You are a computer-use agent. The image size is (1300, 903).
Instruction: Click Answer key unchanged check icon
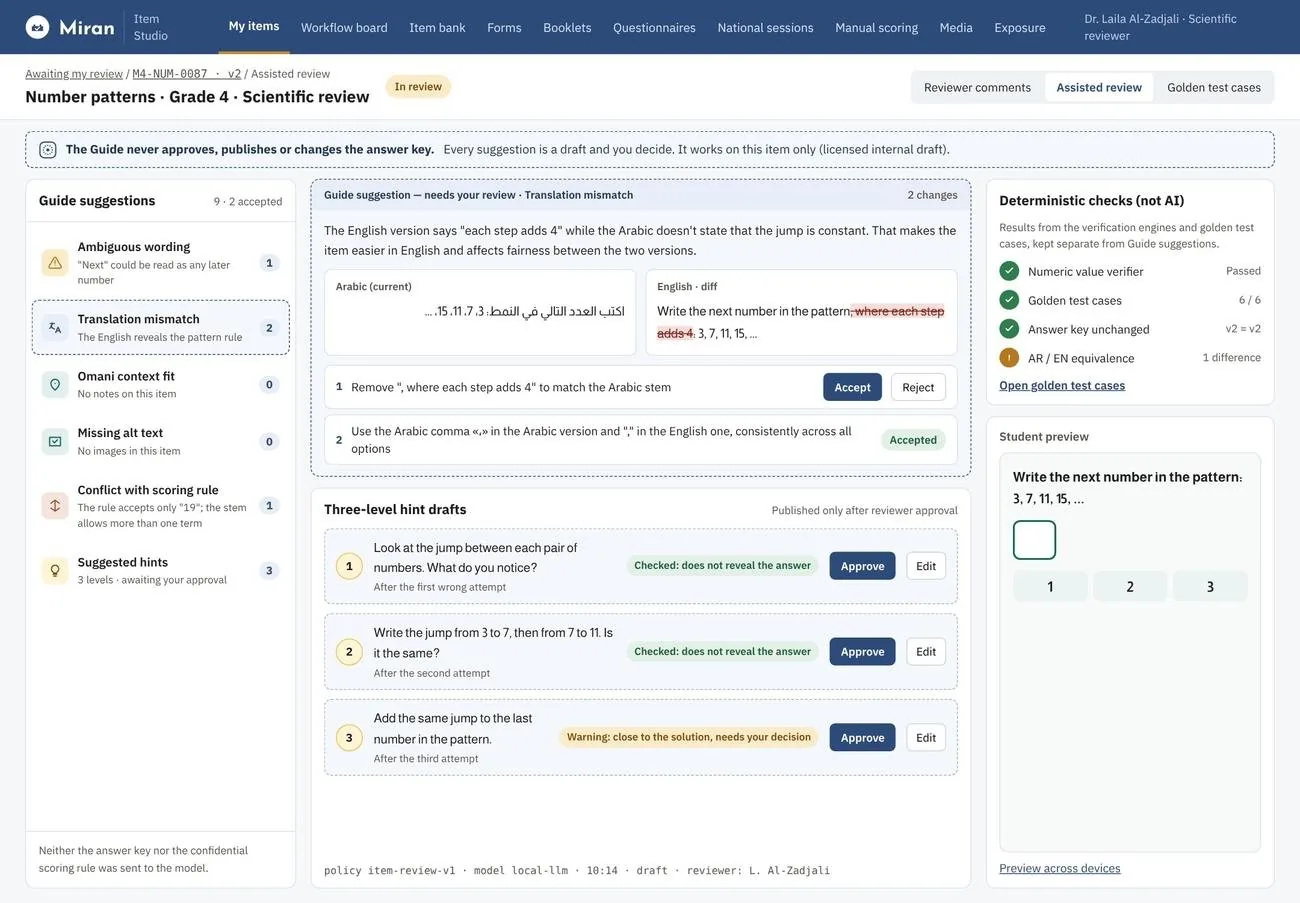pos(1009,329)
